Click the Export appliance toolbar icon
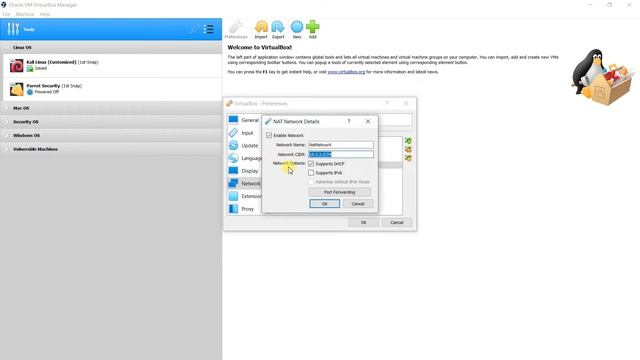This screenshot has height=360, width=640. coord(278,27)
